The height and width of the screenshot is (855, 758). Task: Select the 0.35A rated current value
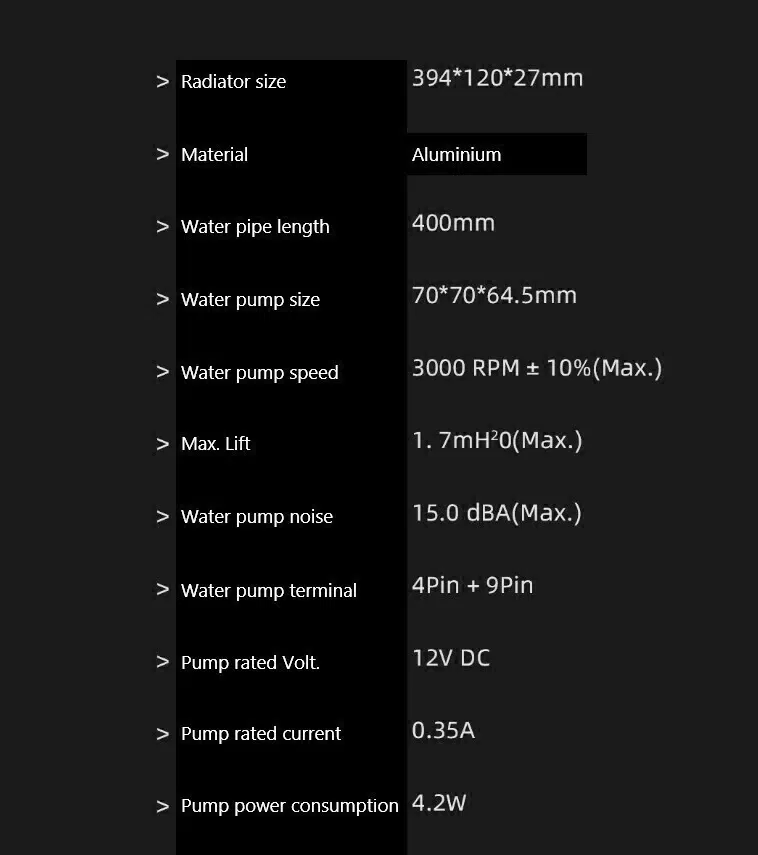click(x=443, y=730)
